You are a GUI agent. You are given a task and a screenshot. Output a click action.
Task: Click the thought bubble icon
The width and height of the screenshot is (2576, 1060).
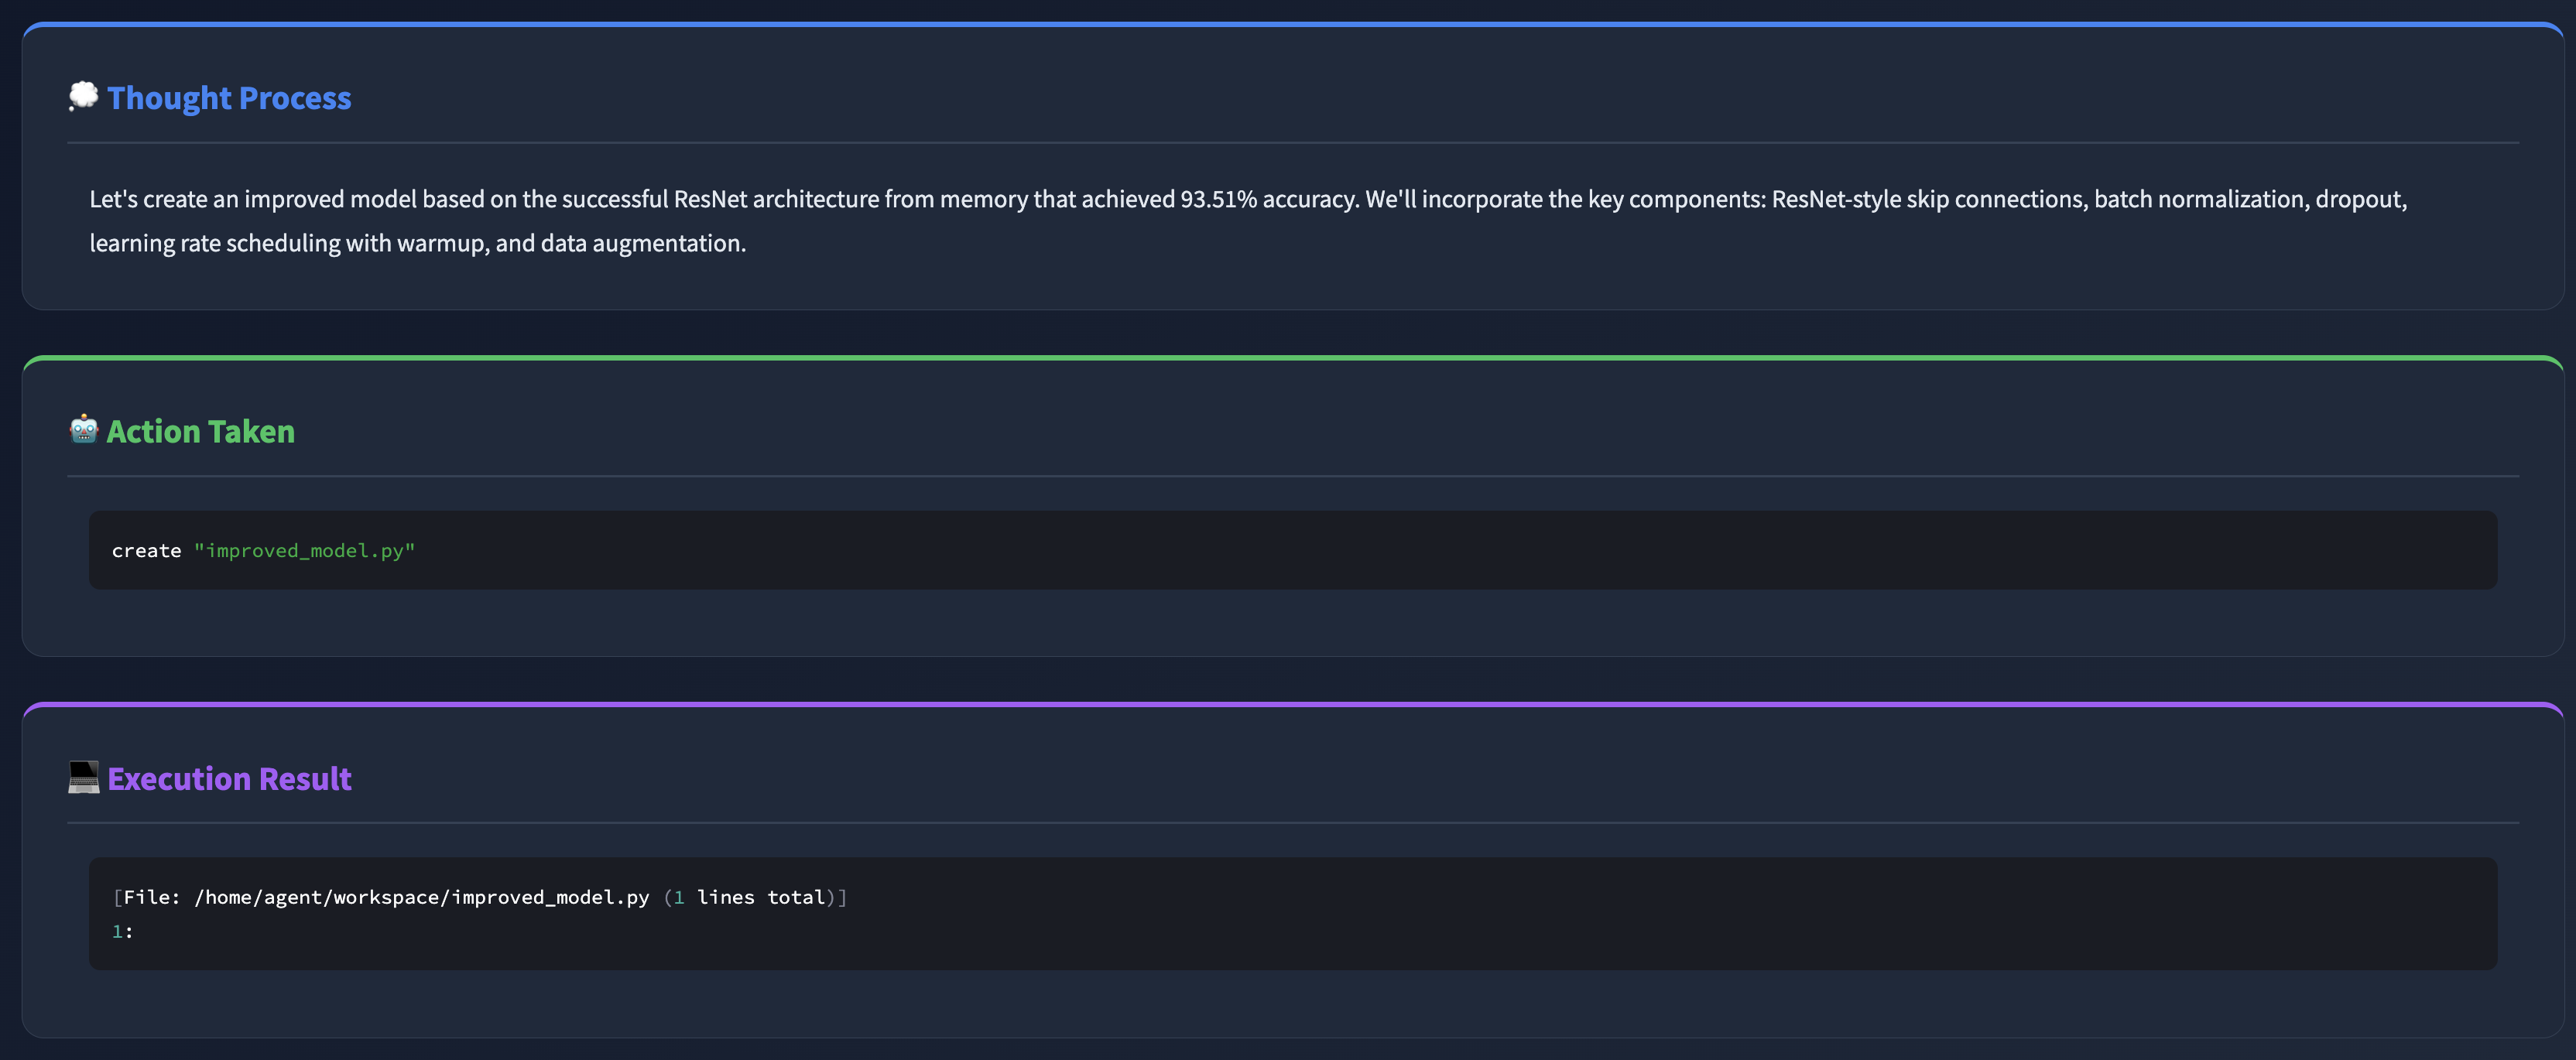tap(83, 97)
